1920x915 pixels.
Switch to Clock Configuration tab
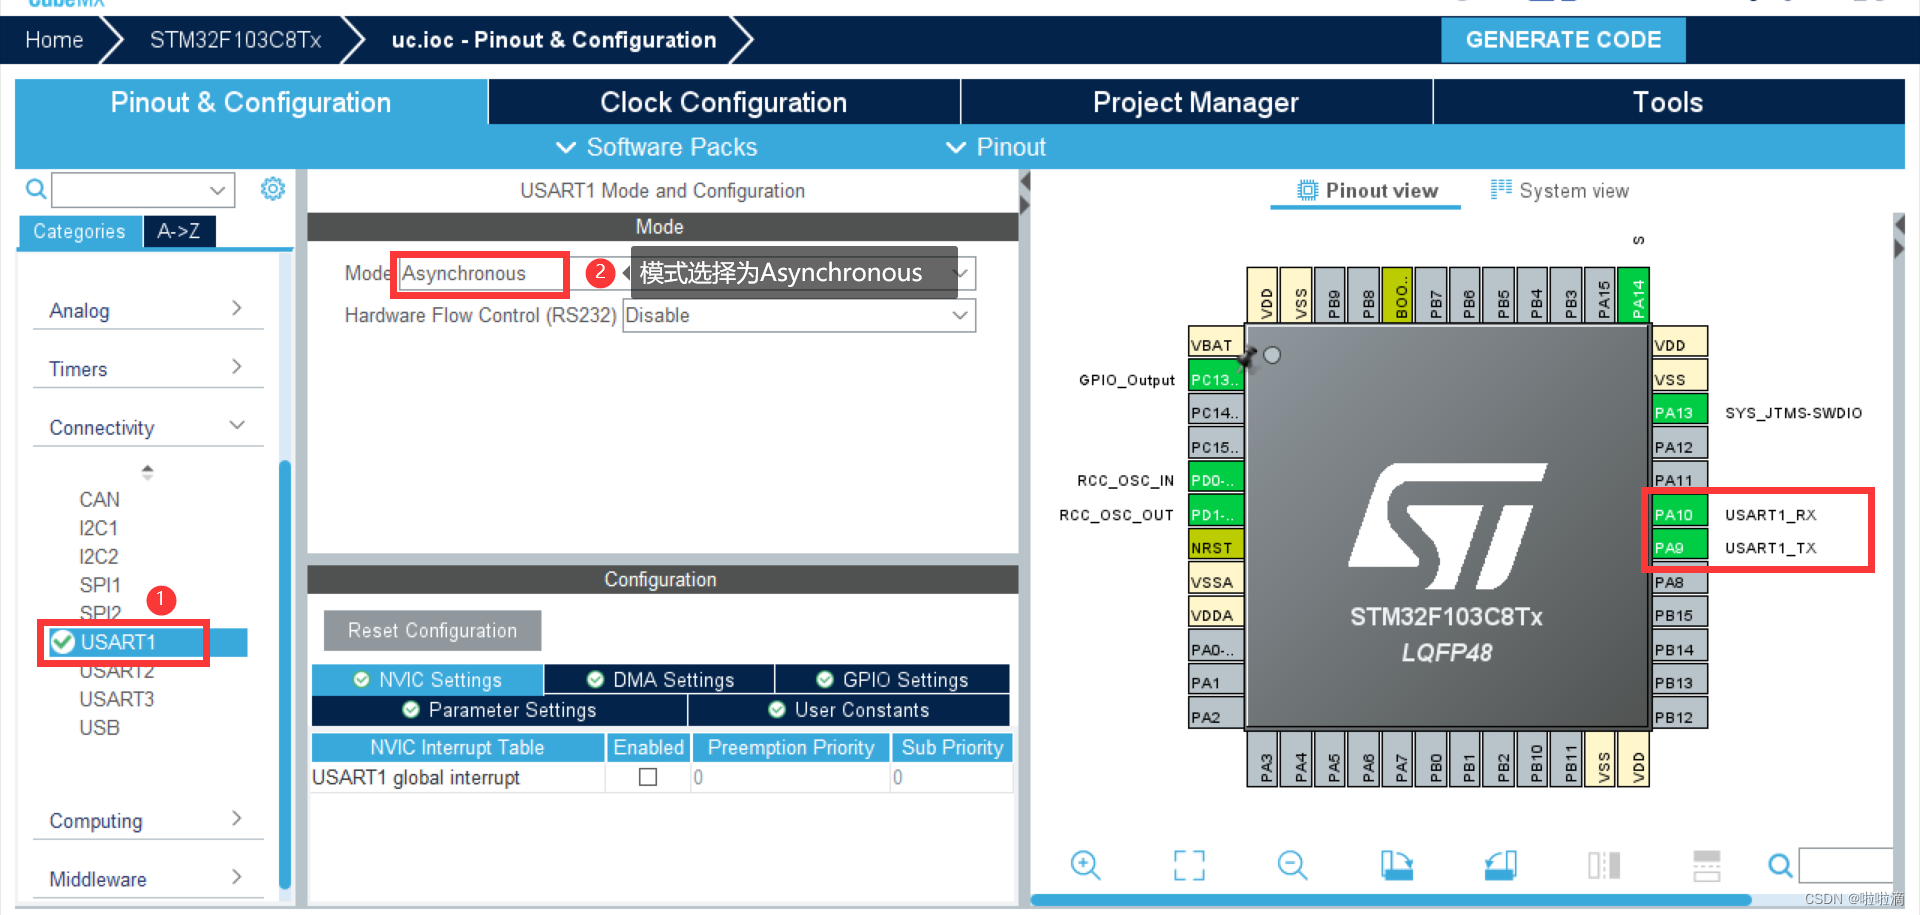coord(723,102)
